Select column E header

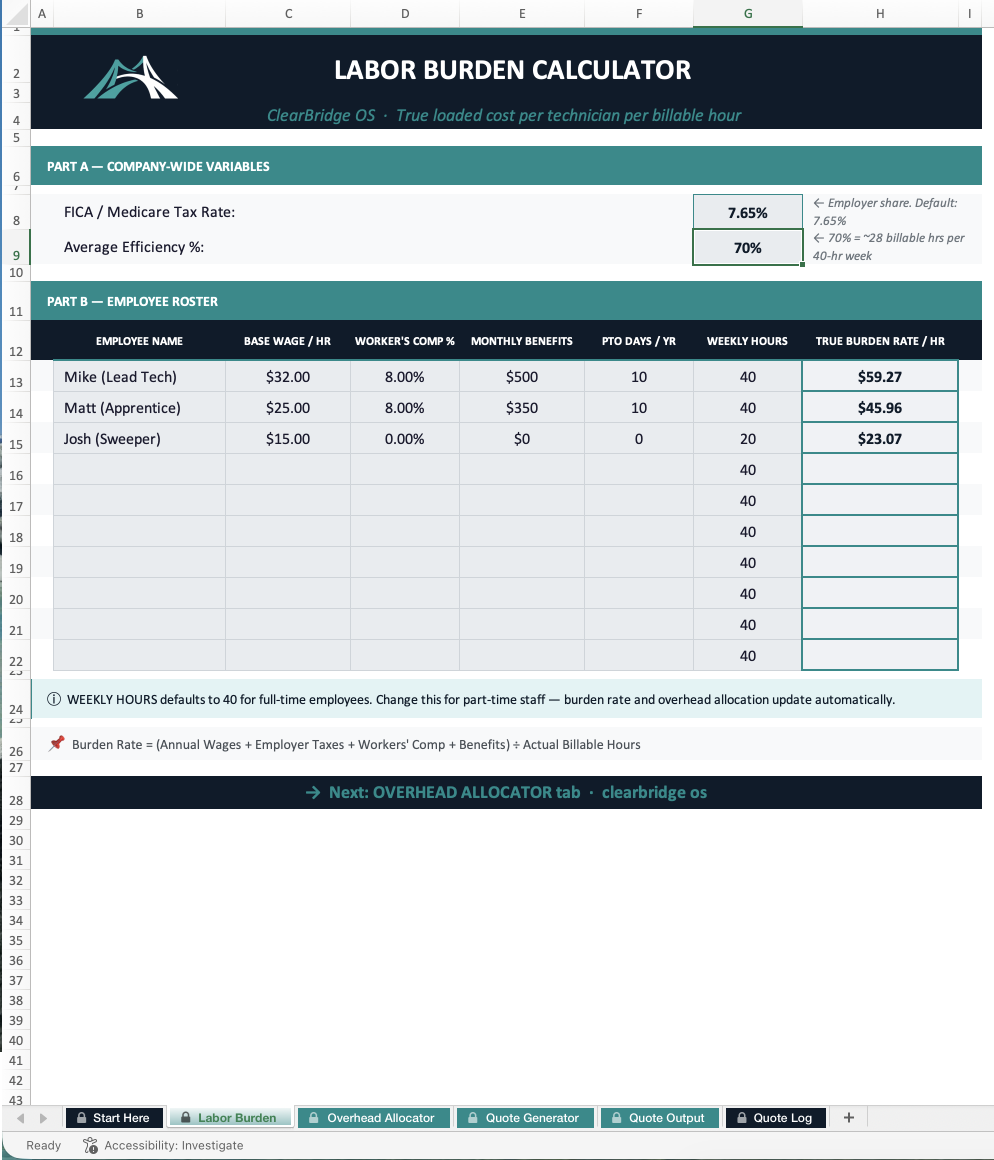click(522, 13)
